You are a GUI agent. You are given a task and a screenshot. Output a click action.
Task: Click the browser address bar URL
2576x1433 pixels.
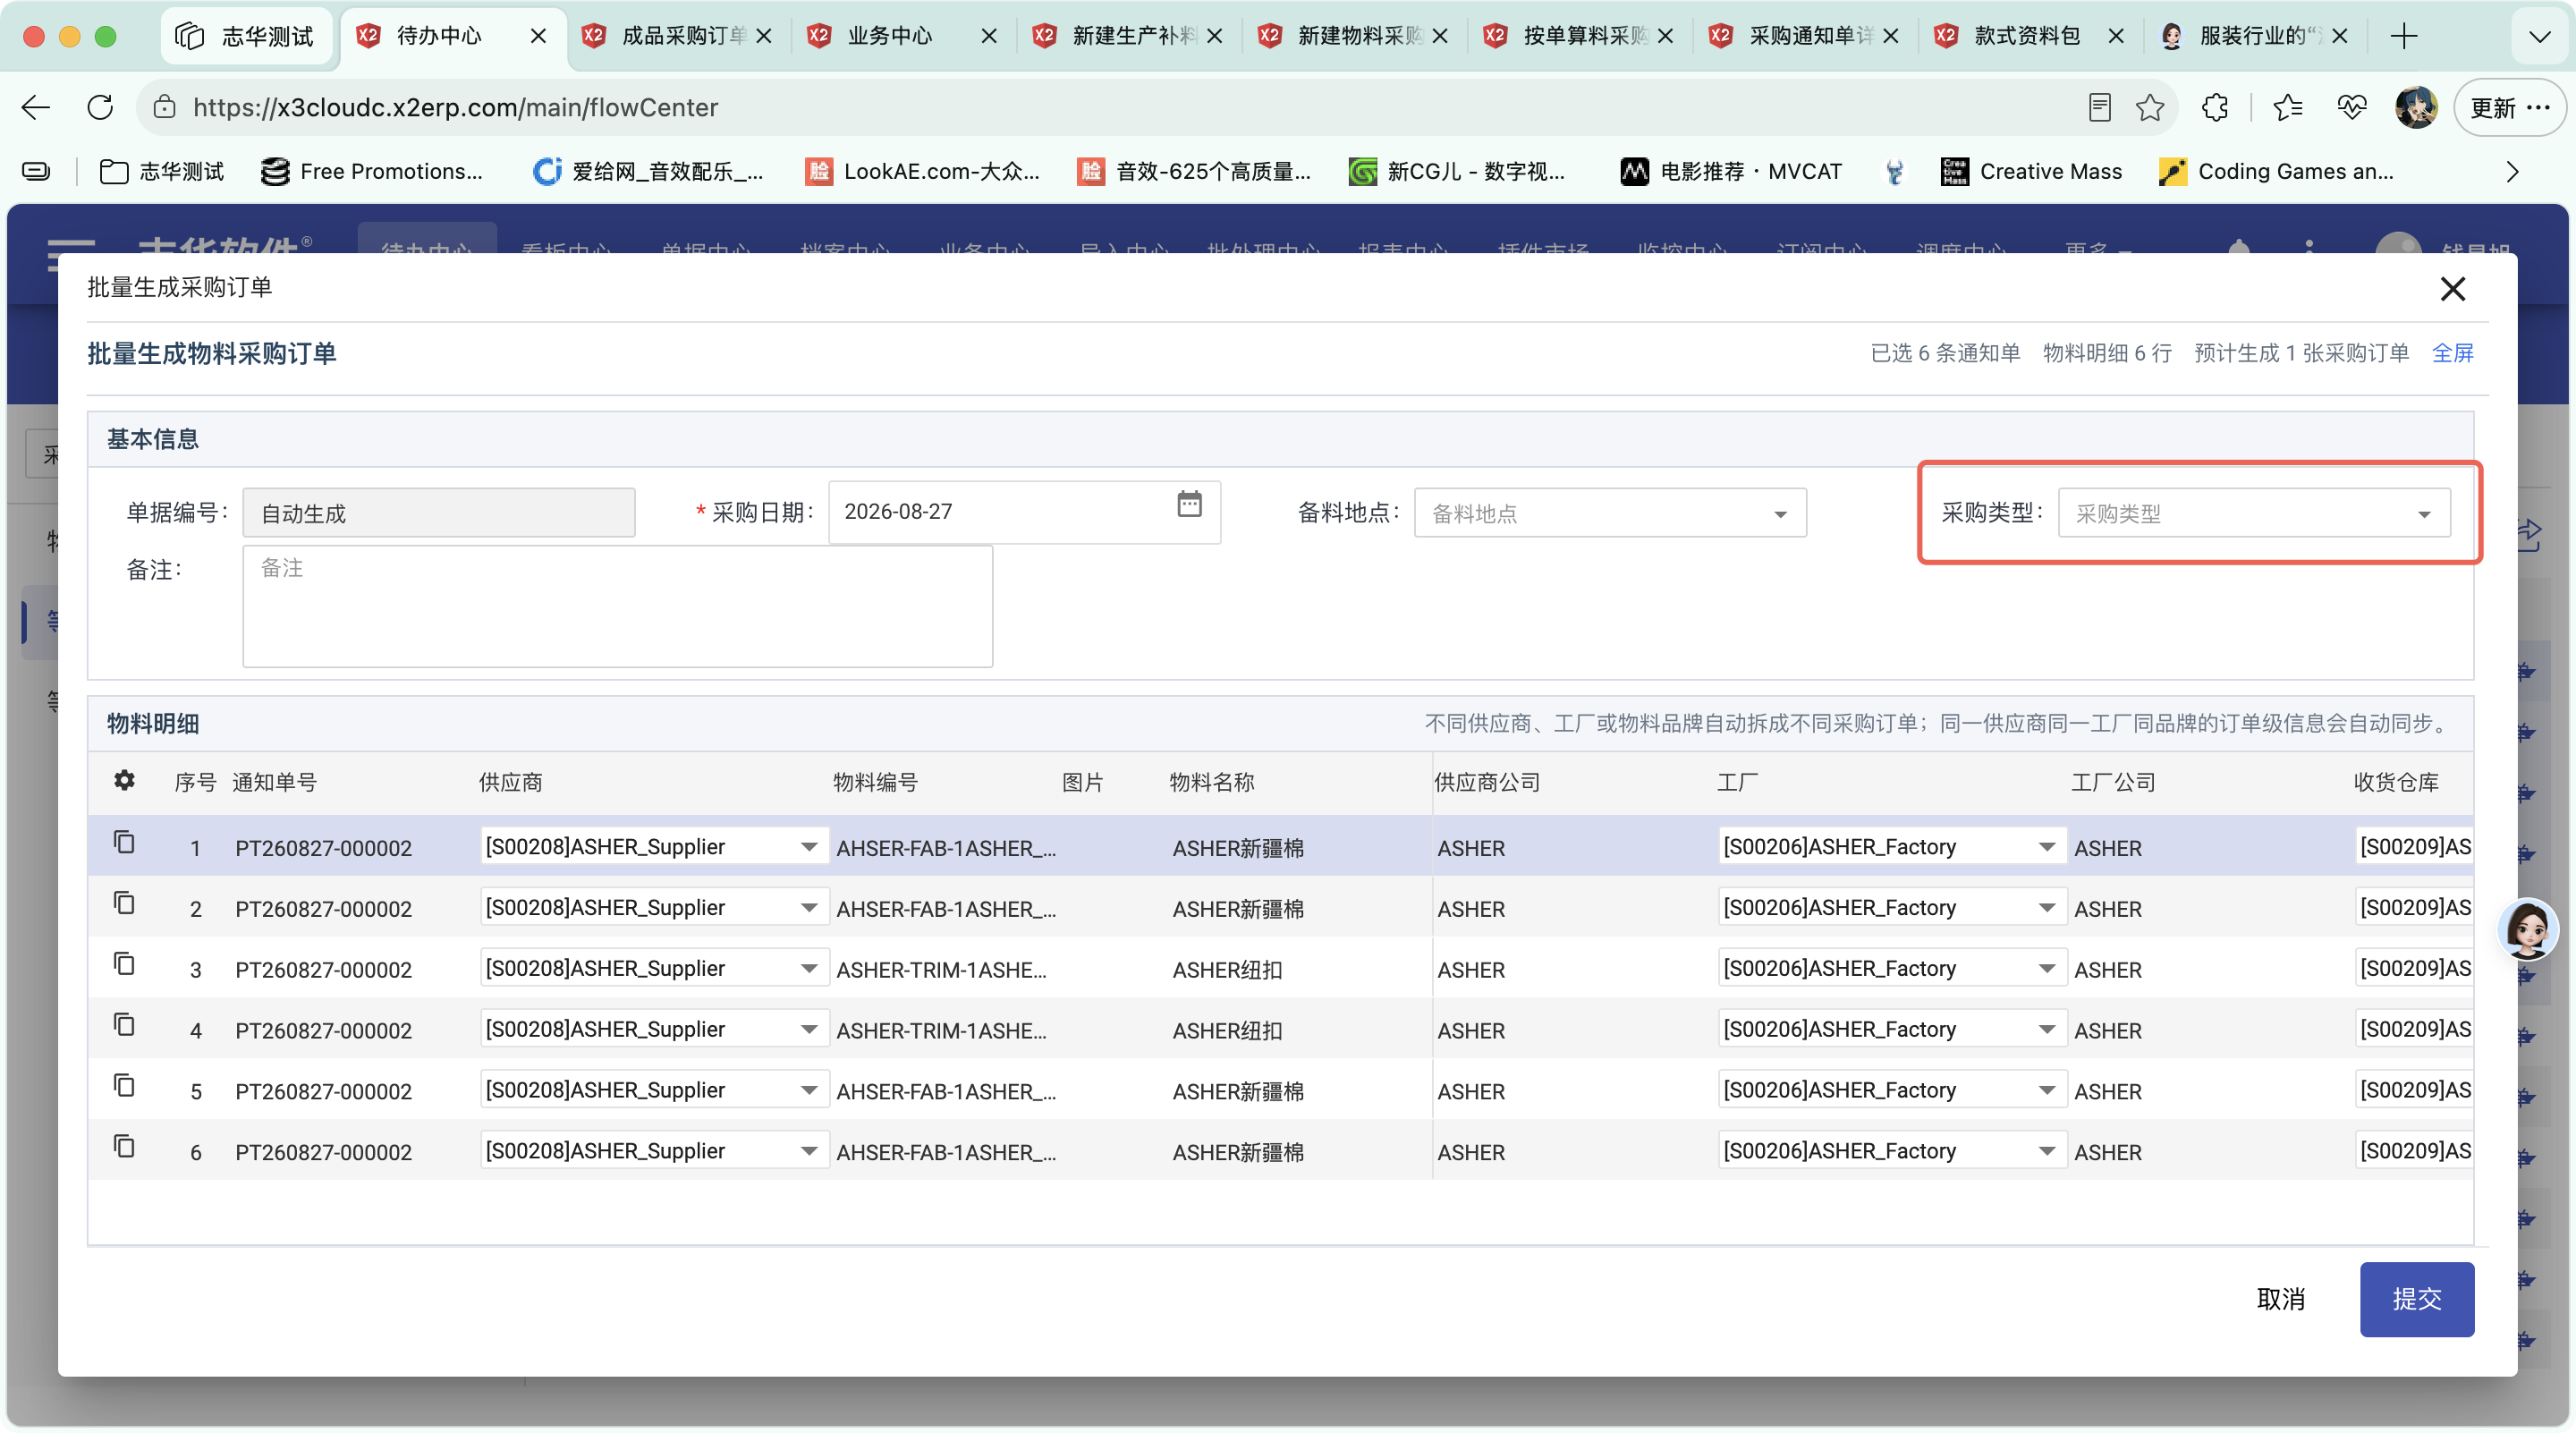click(x=455, y=107)
